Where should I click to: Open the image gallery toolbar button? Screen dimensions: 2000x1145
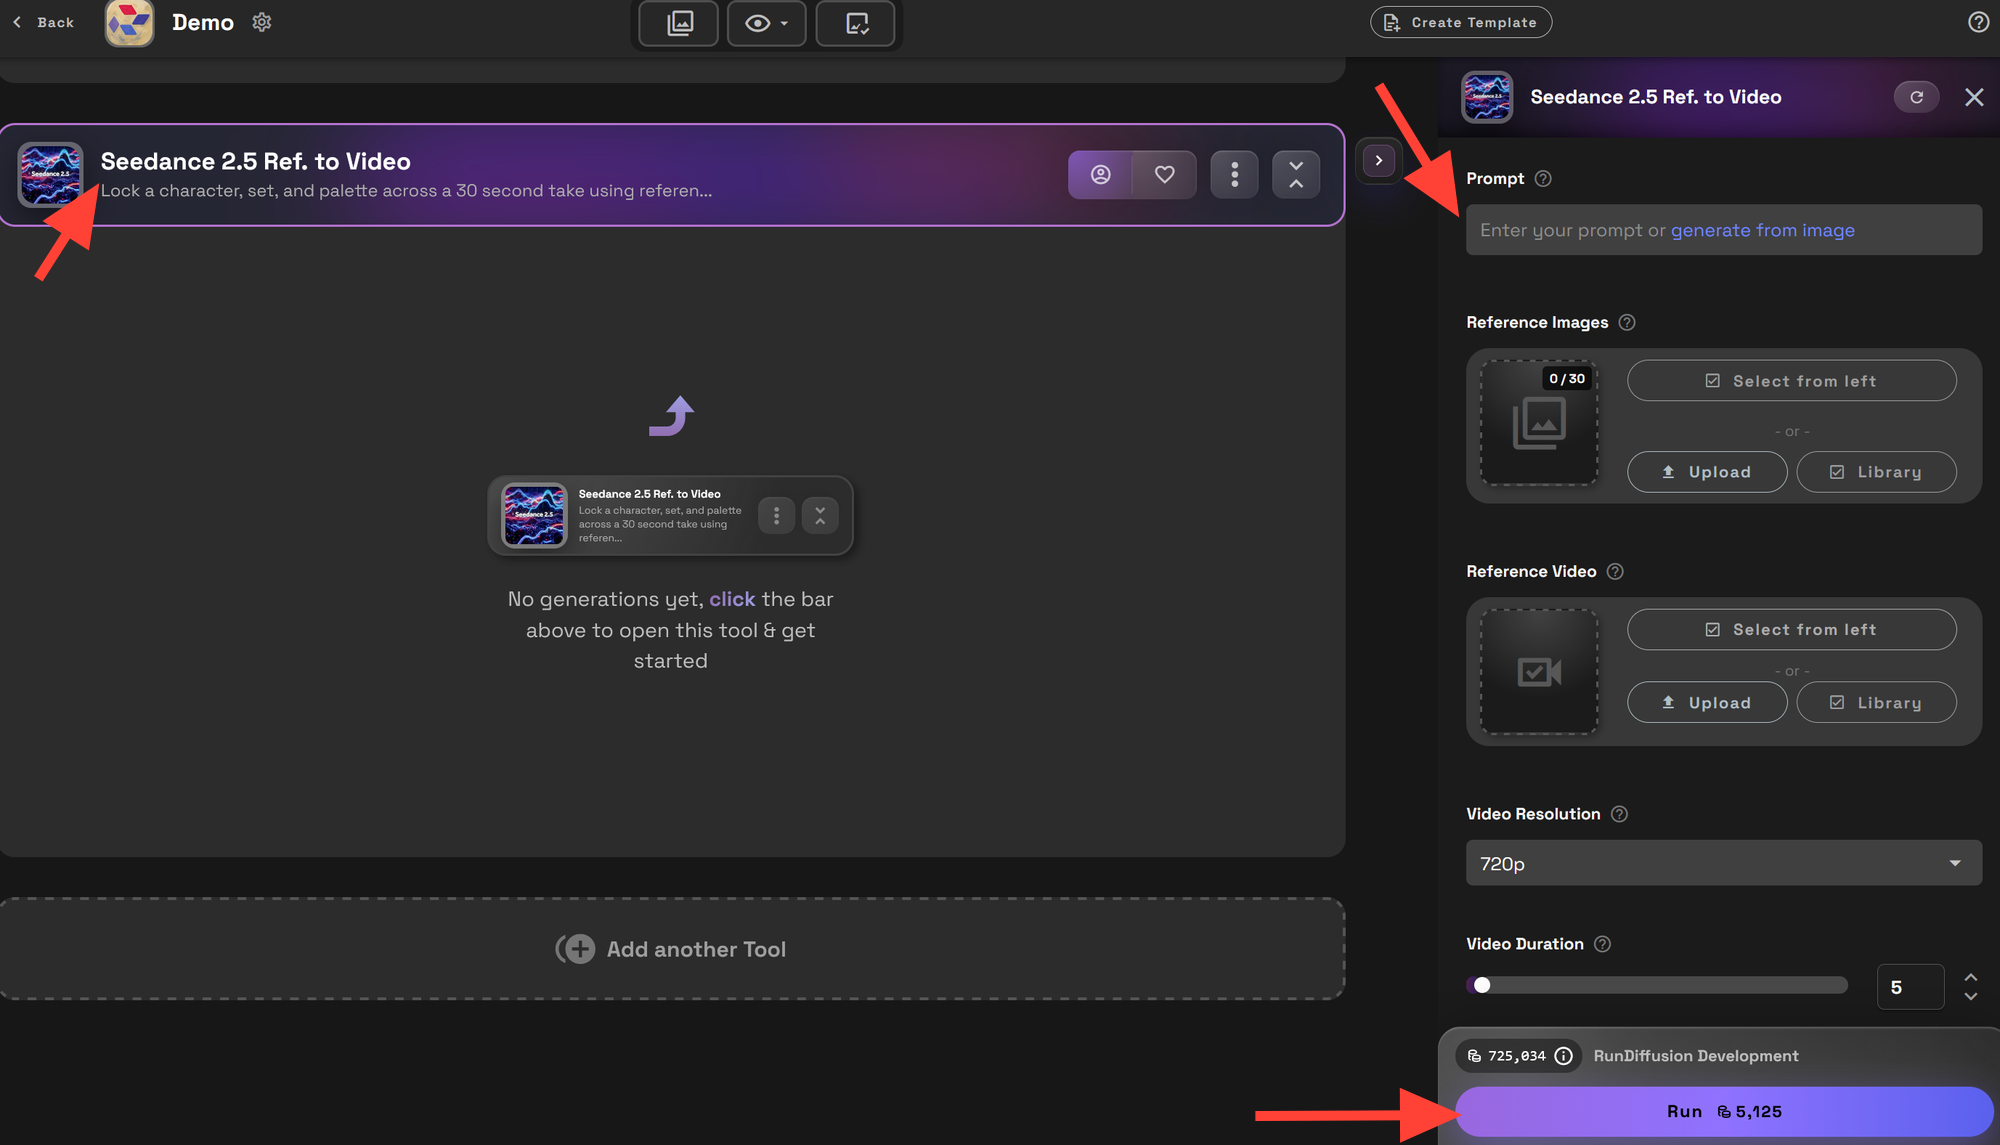pyautogui.click(x=679, y=23)
